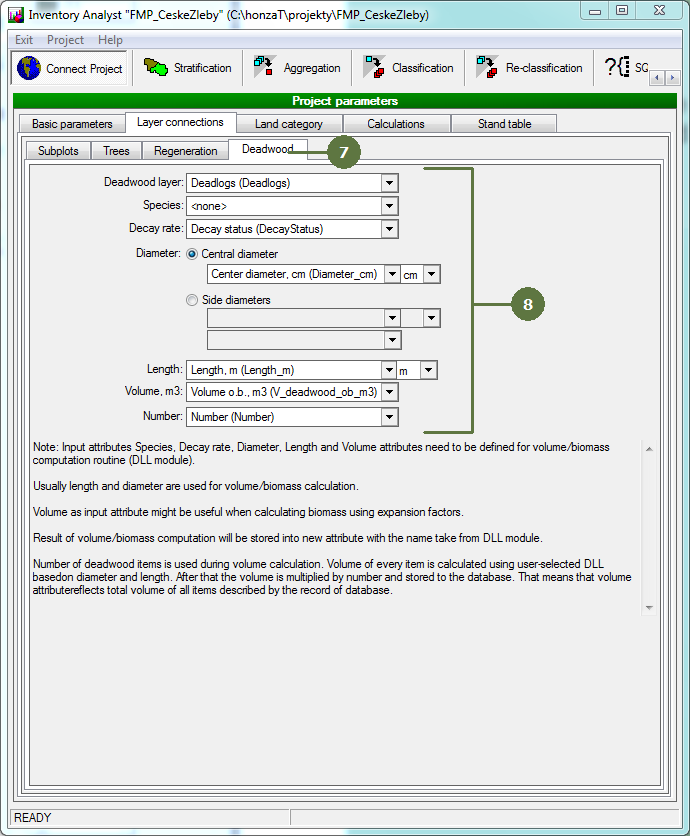Open the Number attribute dropdown
Image resolution: width=690 pixels, height=836 pixels.
[x=390, y=417]
